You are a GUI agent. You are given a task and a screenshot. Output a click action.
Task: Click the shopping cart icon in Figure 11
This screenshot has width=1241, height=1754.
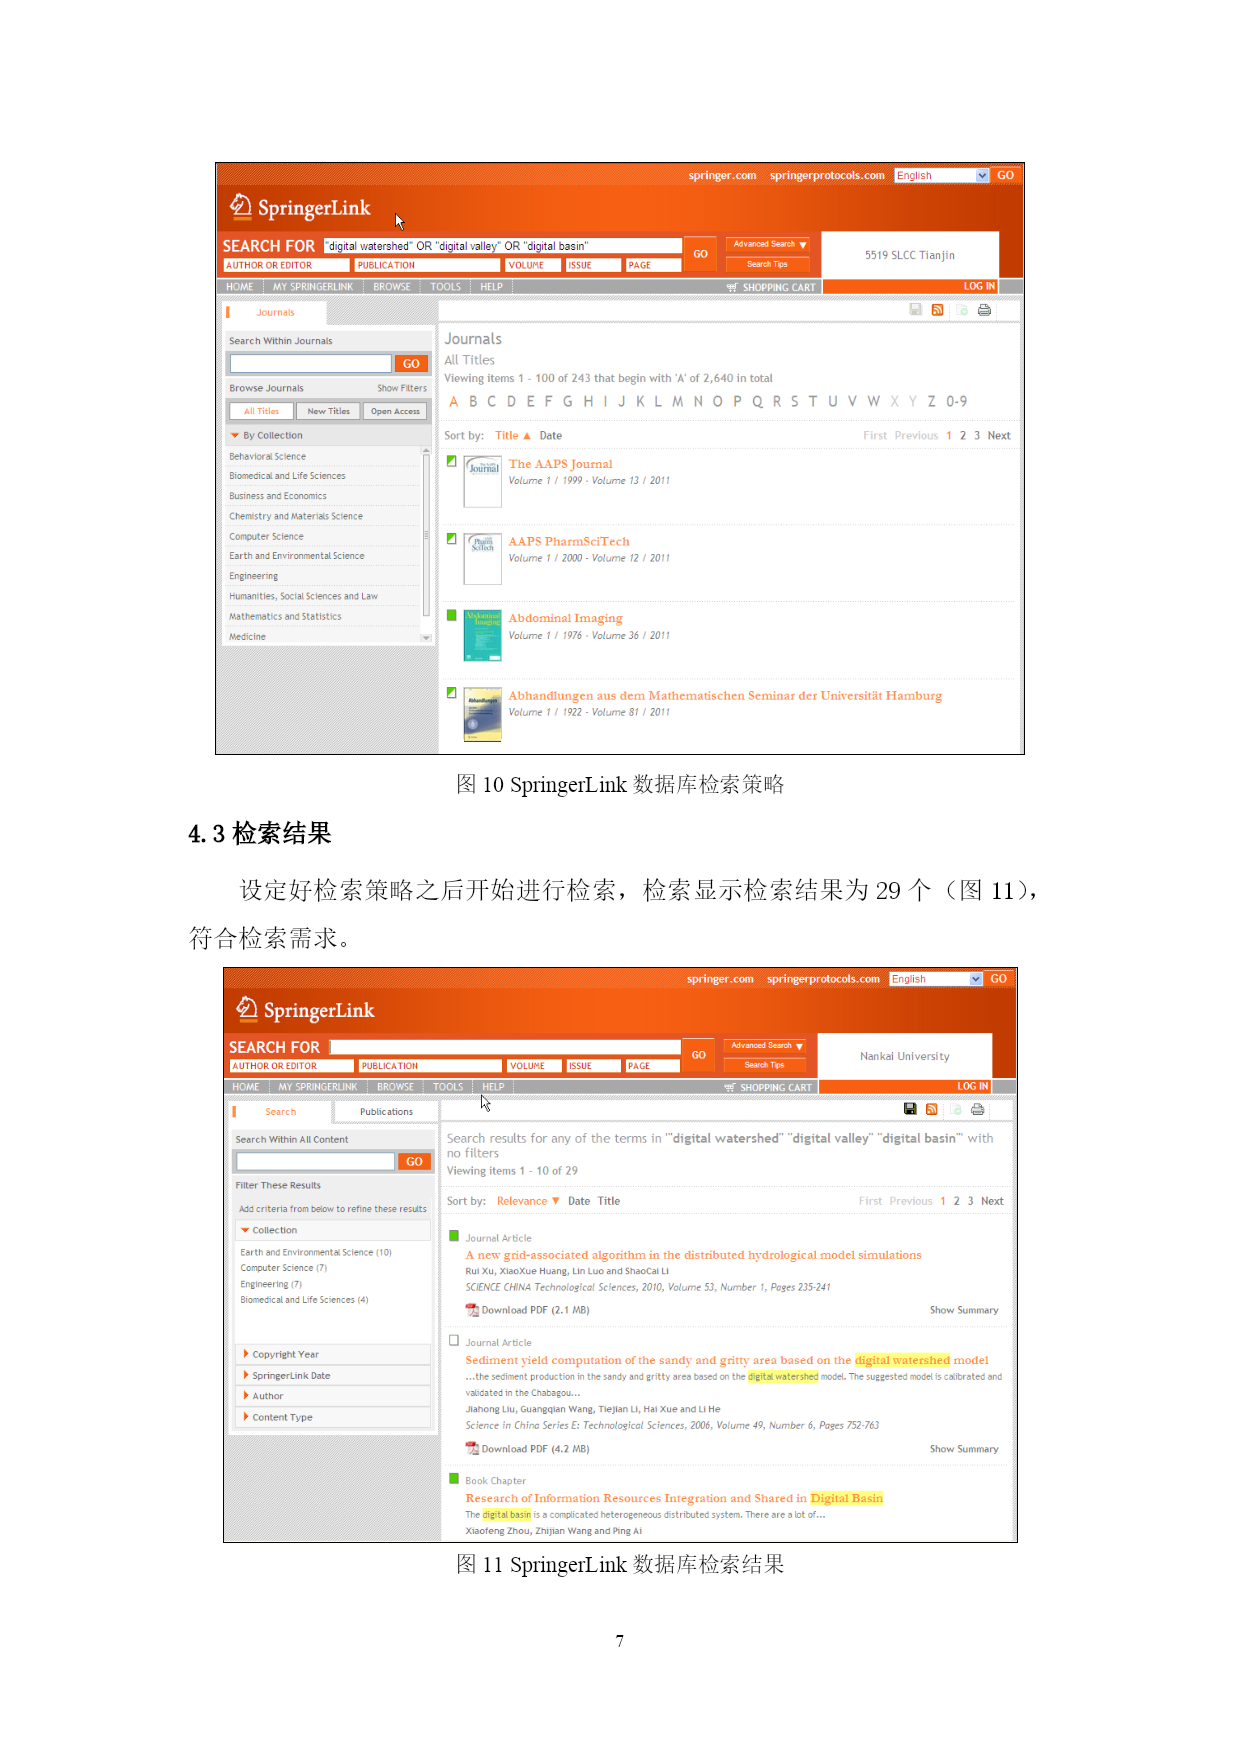coord(730,1087)
